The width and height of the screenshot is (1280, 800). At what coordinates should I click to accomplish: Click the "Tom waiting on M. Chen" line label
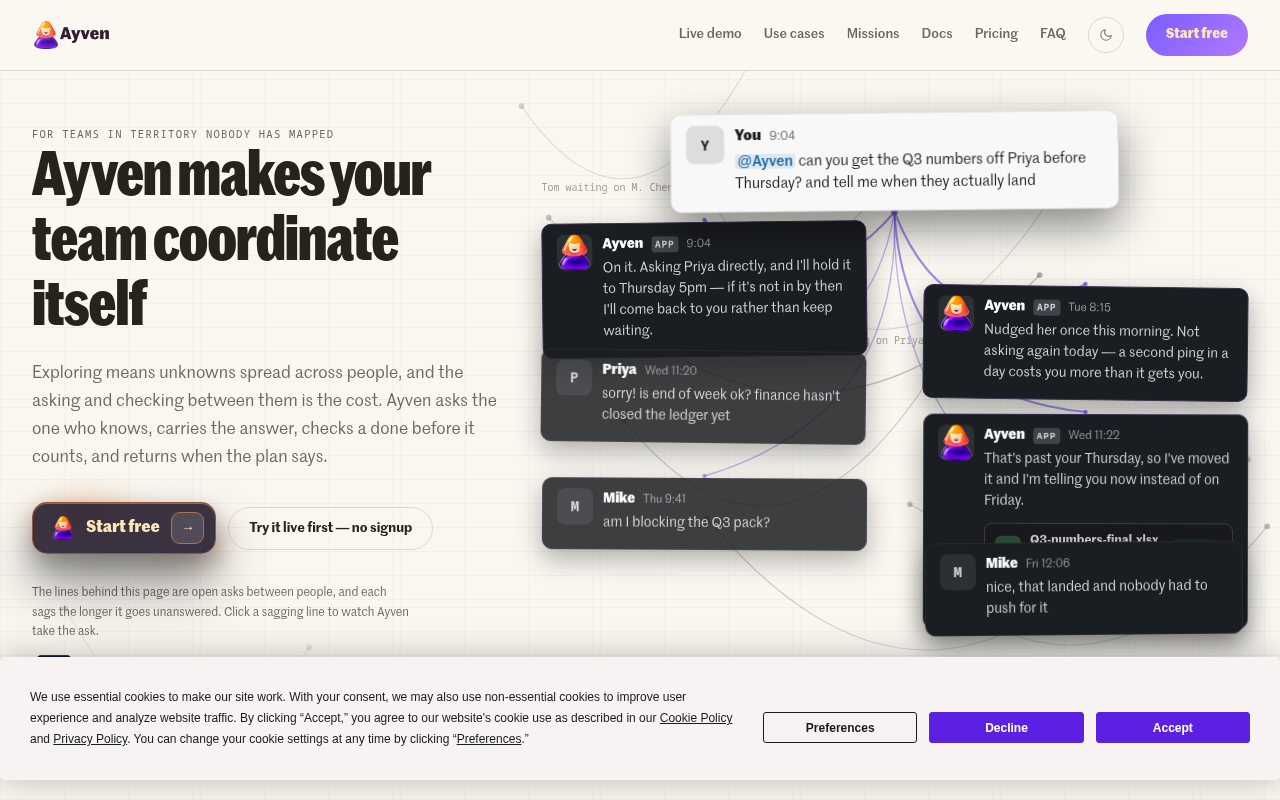click(606, 187)
